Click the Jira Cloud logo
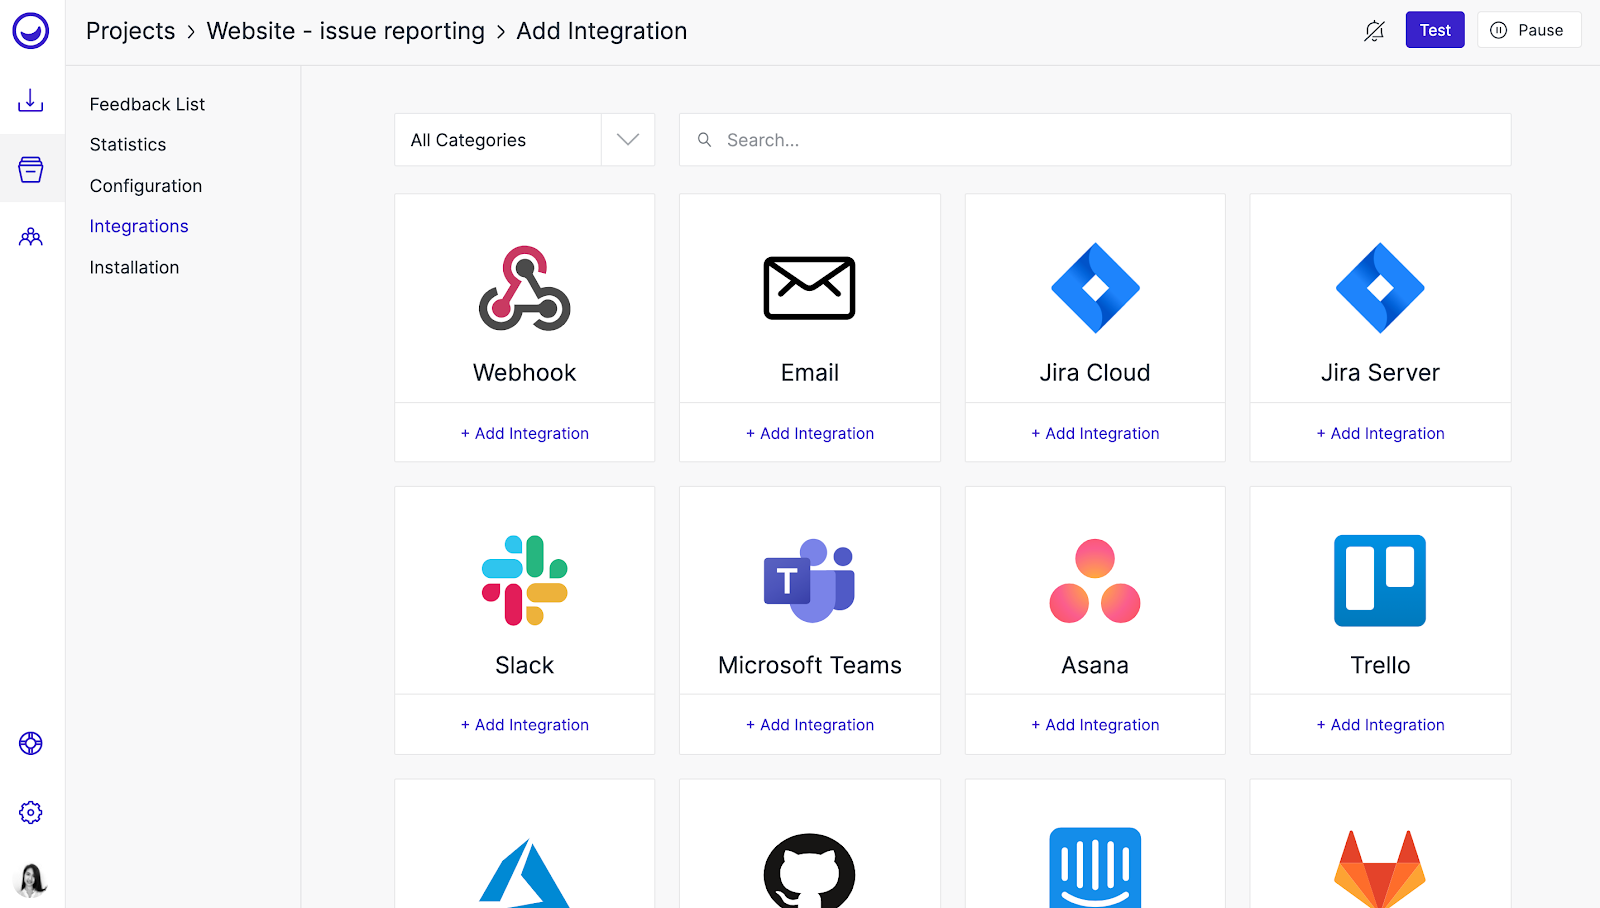 pos(1095,288)
